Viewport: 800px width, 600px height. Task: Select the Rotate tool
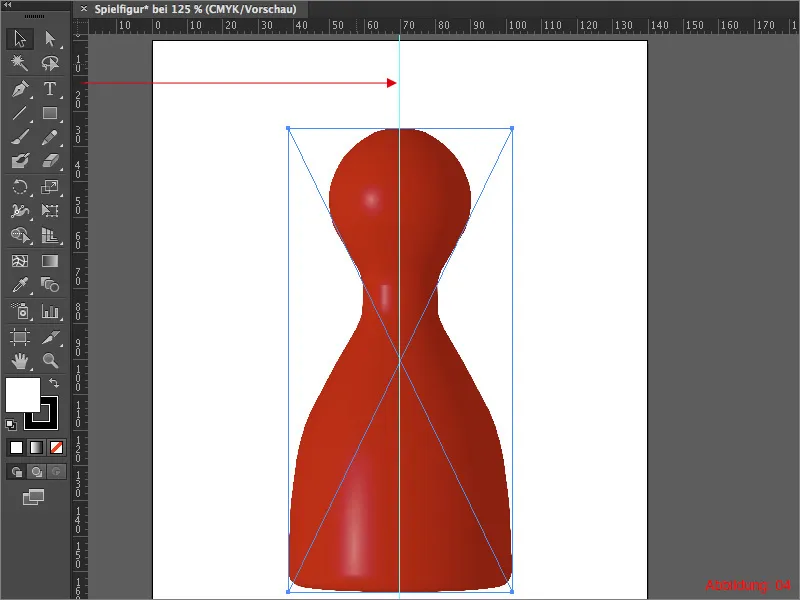(x=20, y=187)
